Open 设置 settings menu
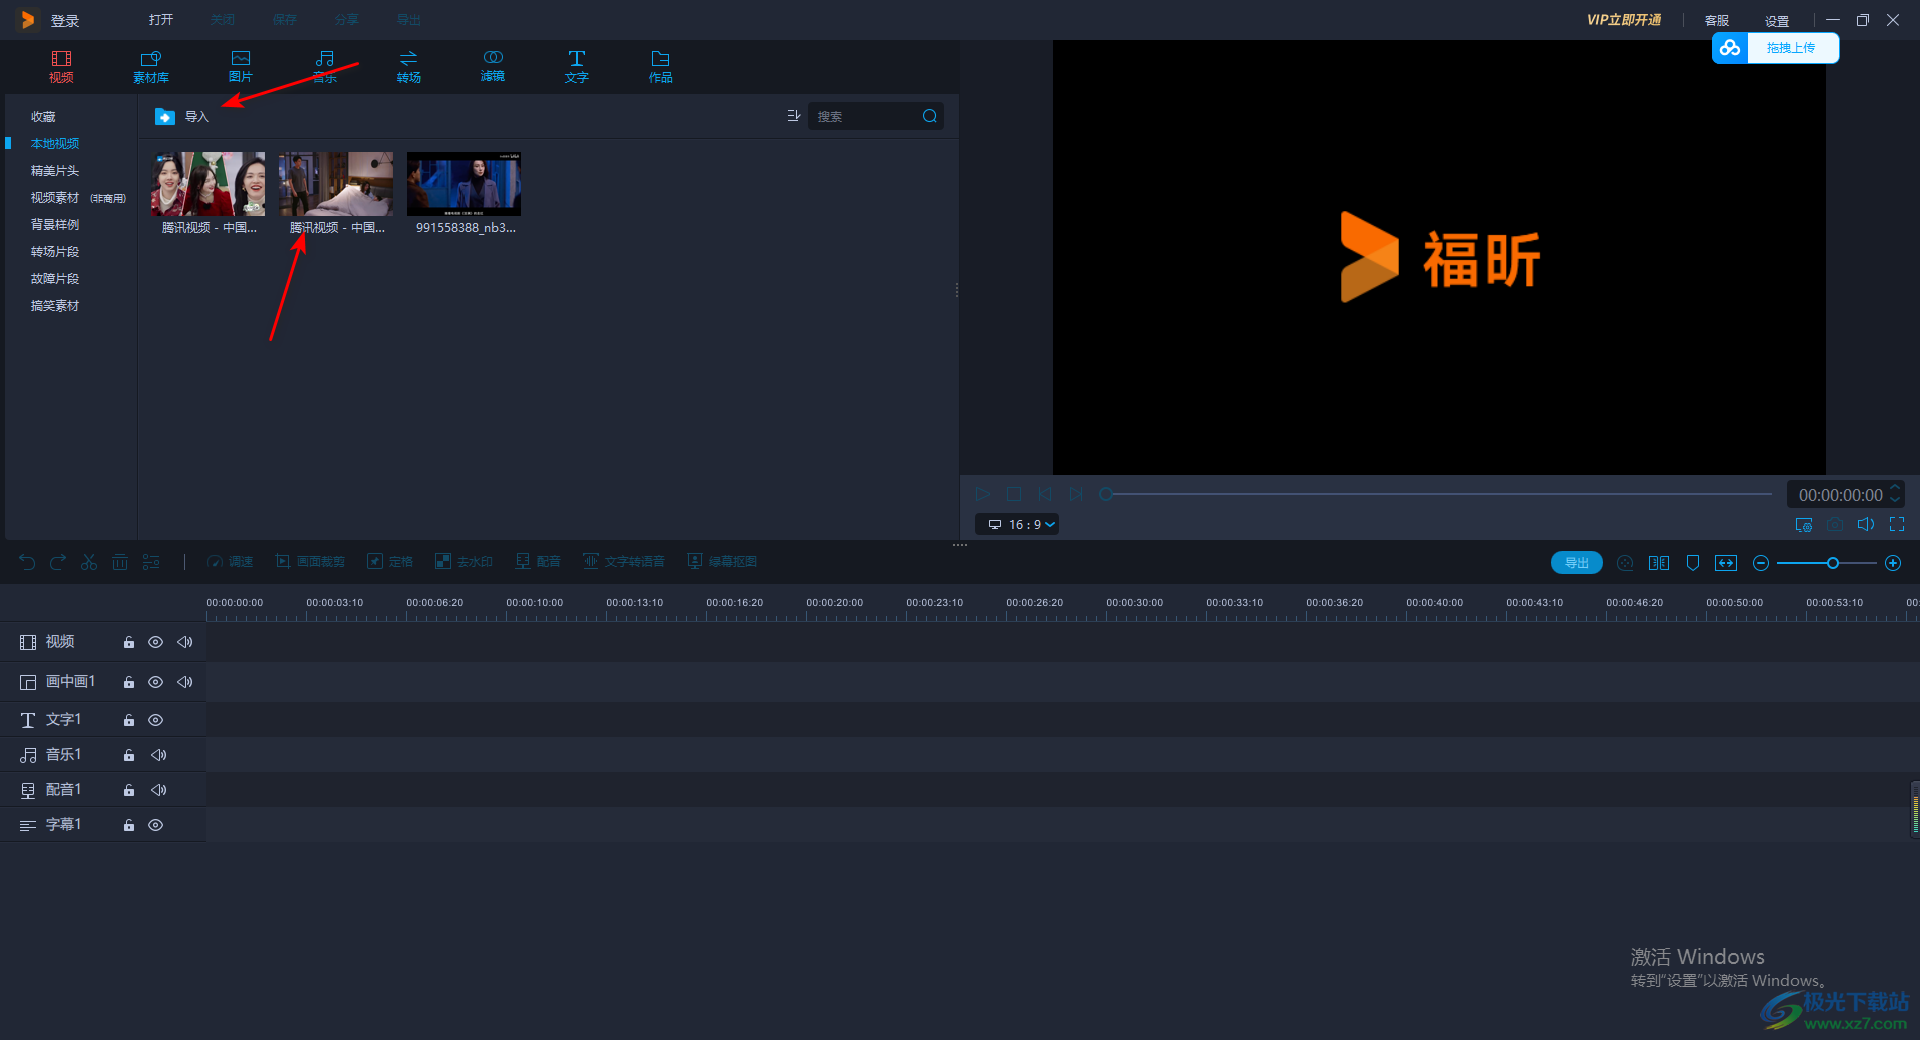The width and height of the screenshot is (1920, 1040). click(x=1777, y=21)
